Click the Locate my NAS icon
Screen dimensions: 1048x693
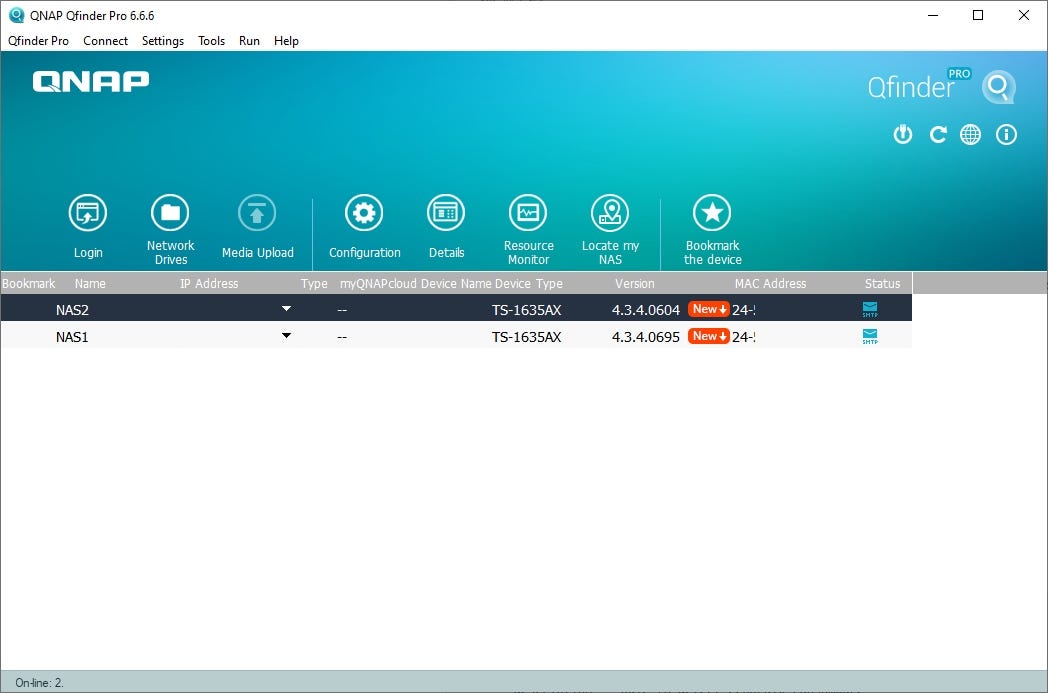[610, 213]
